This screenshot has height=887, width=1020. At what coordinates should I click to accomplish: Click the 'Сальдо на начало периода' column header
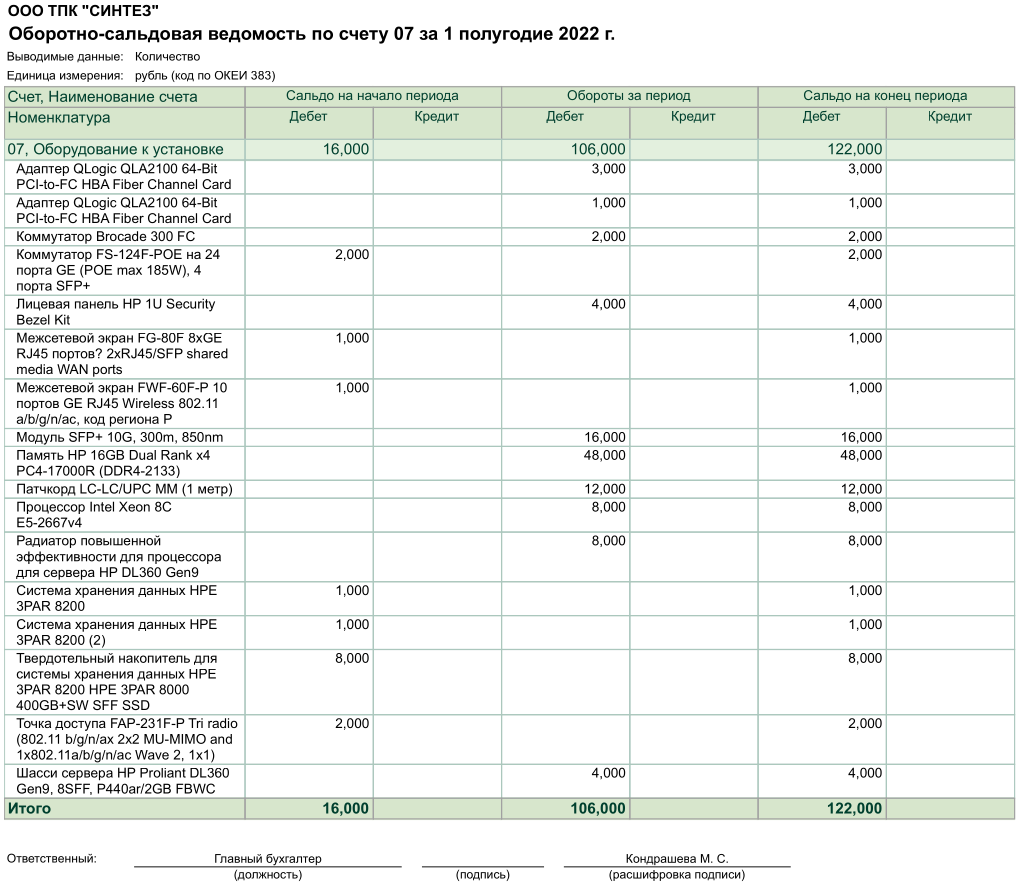click(x=373, y=96)
